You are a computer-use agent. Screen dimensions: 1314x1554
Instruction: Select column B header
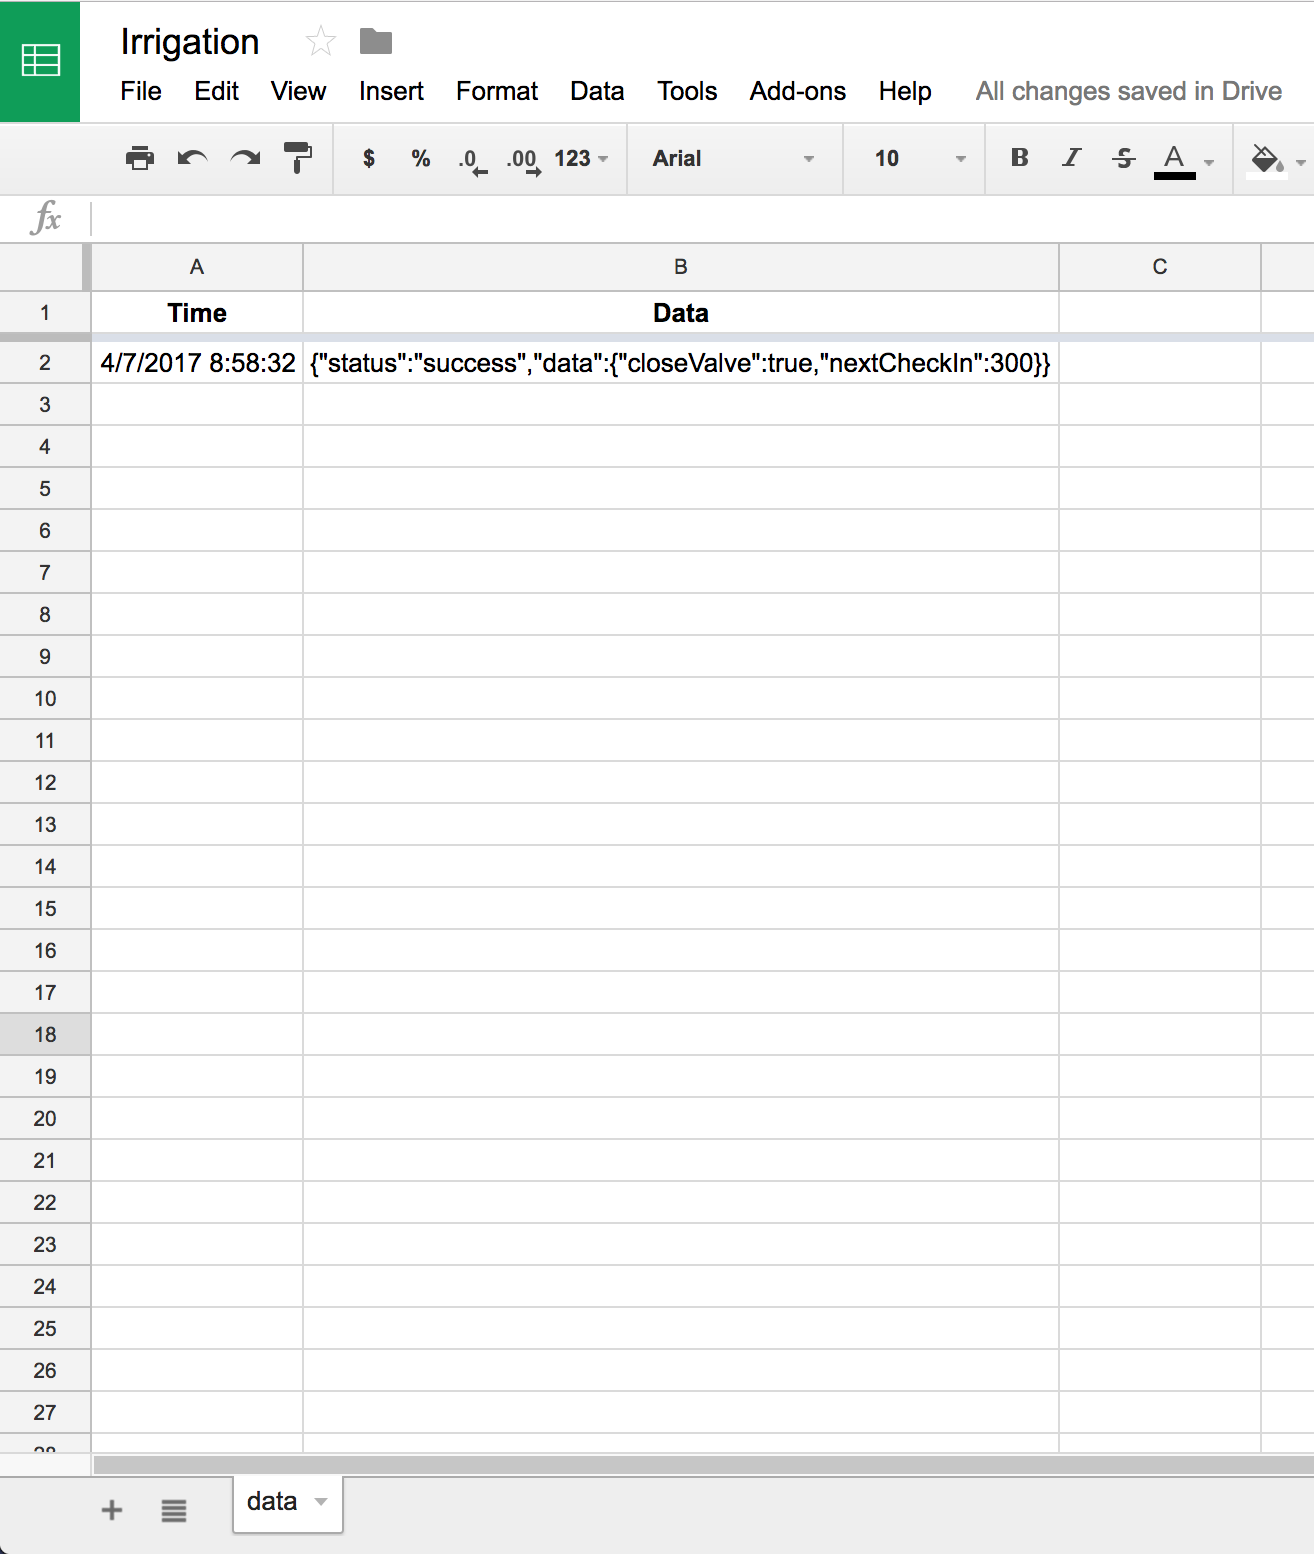pos(681,267)
